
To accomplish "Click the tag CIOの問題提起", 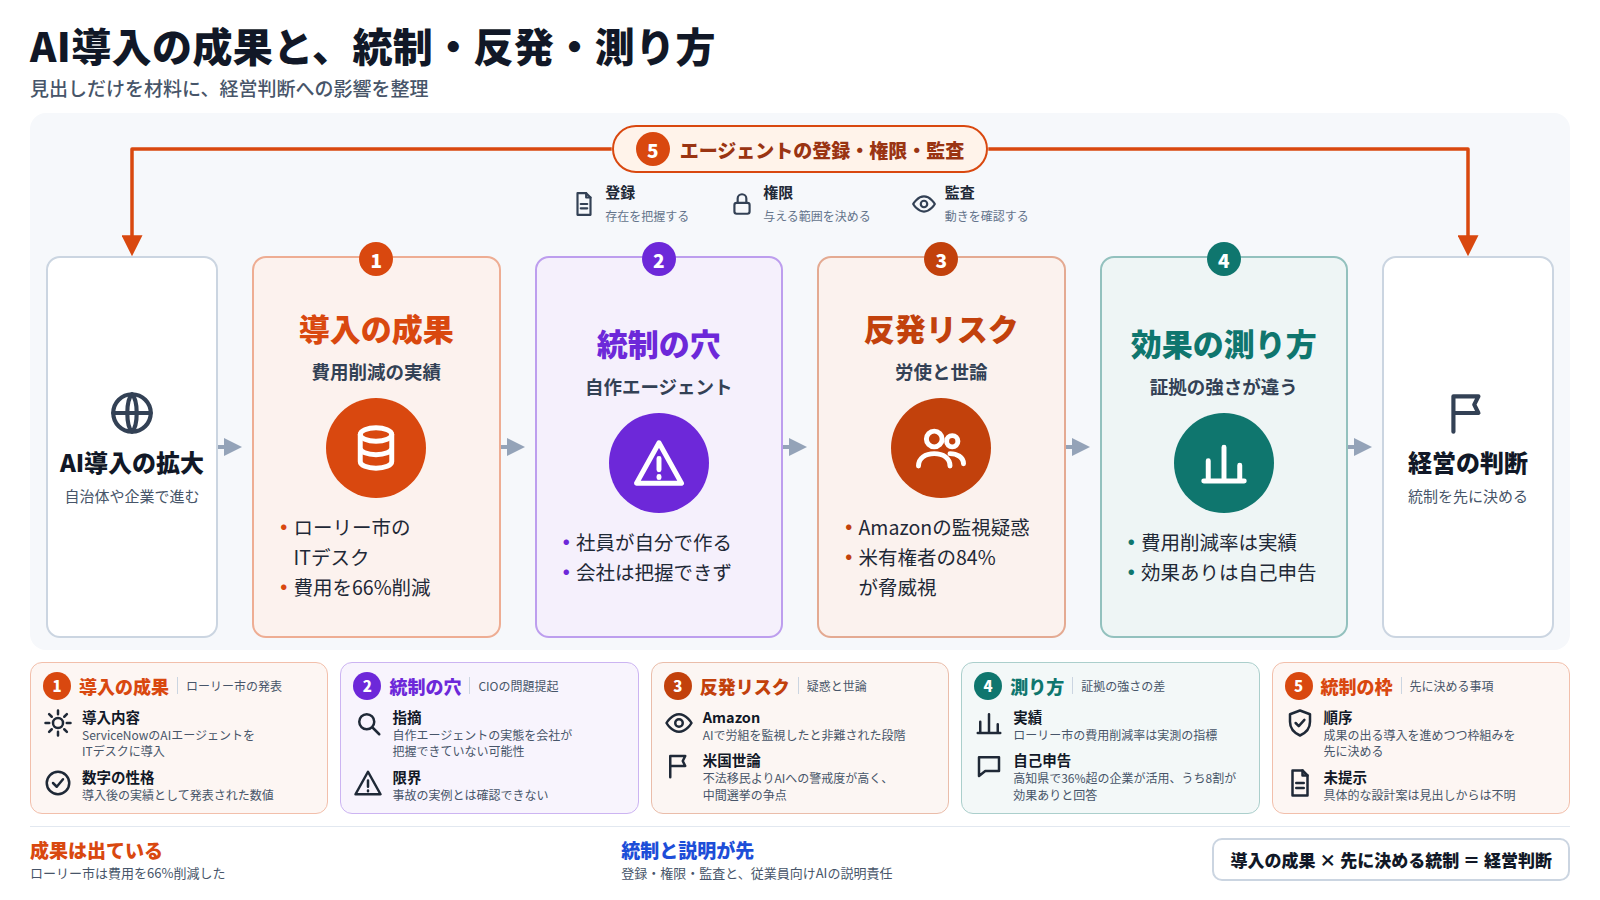I will 518,686.
